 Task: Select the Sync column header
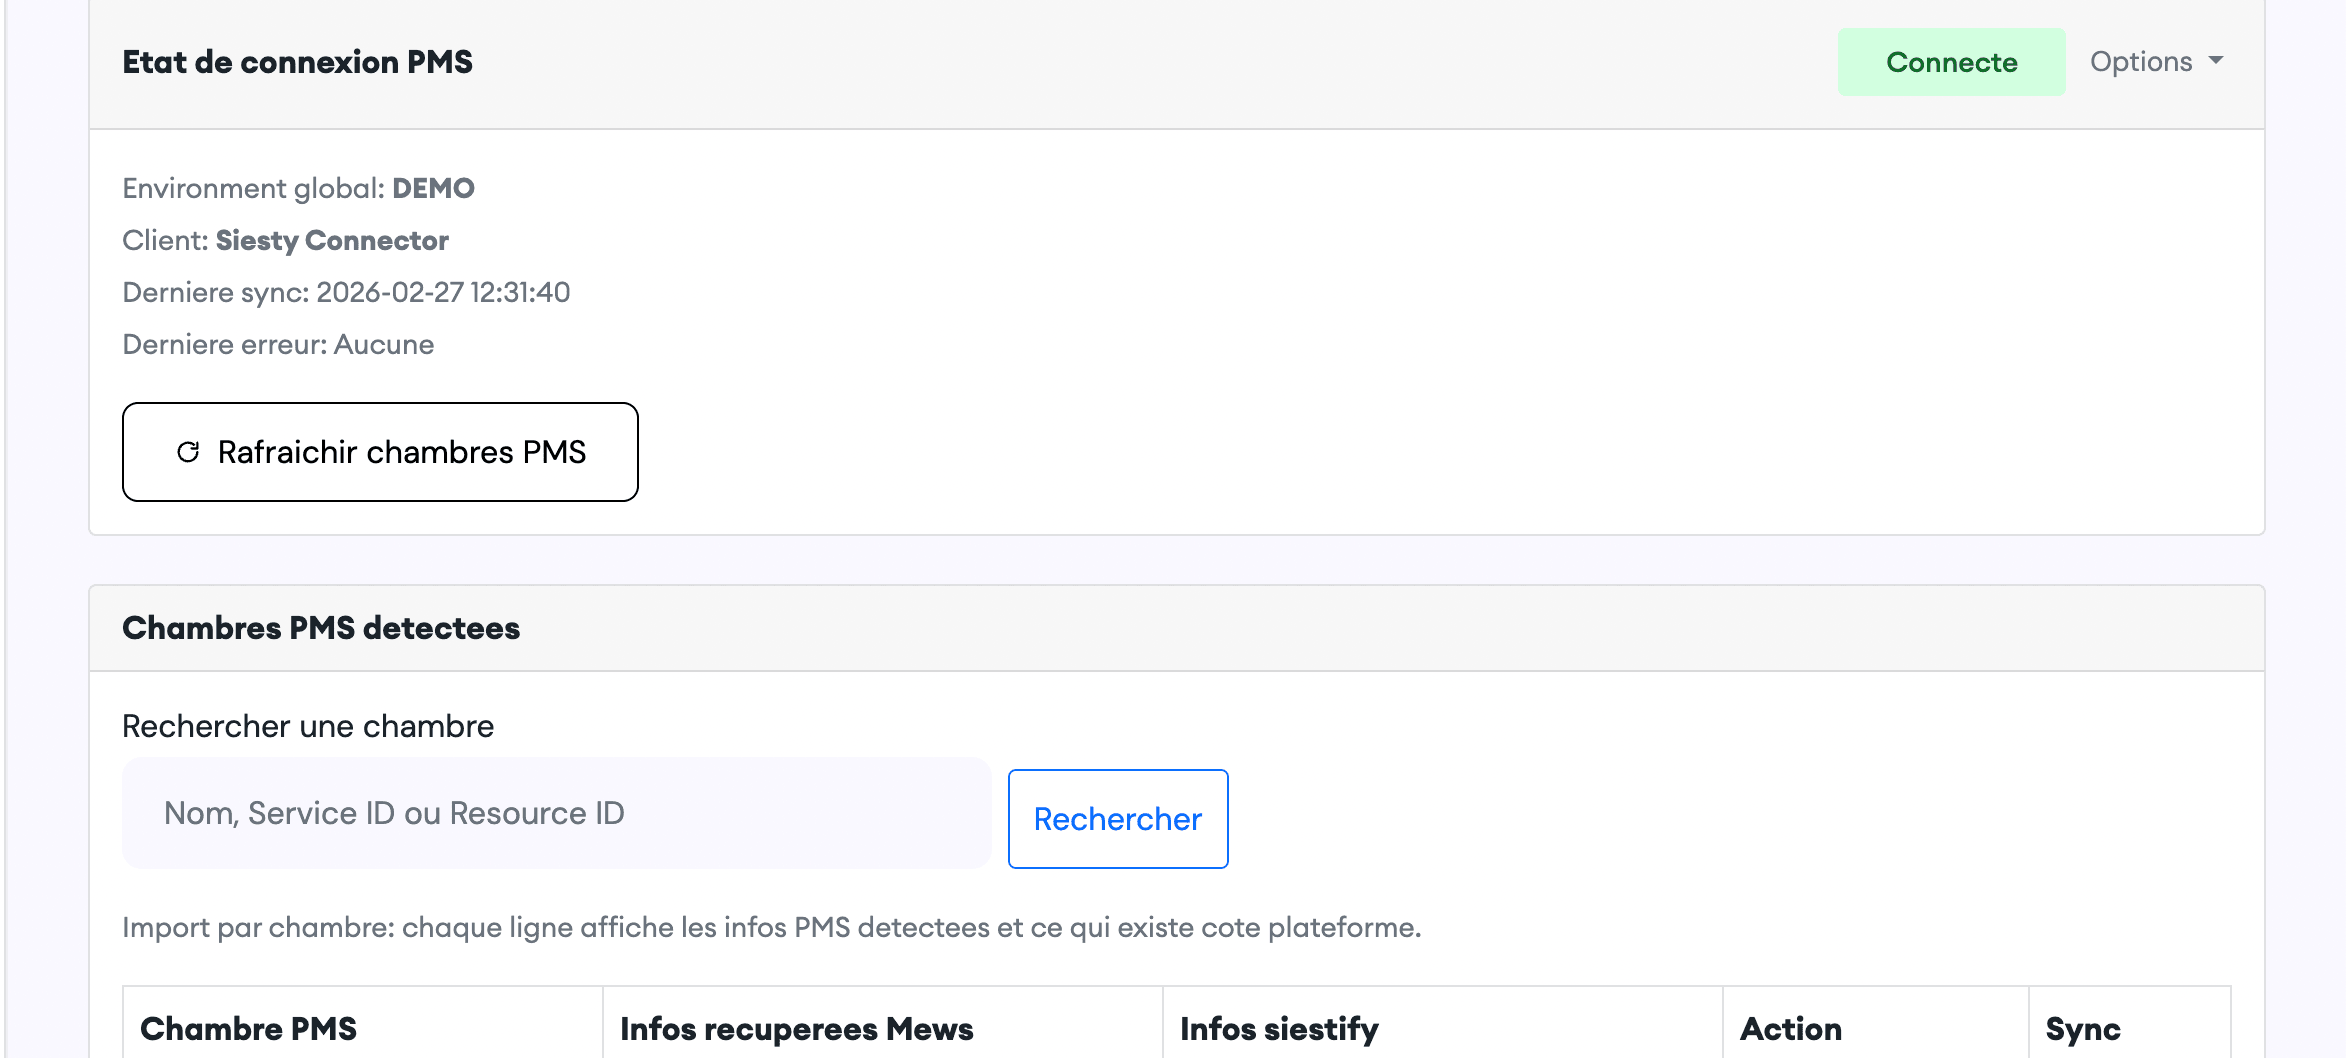click(x=2083, y=1028)
